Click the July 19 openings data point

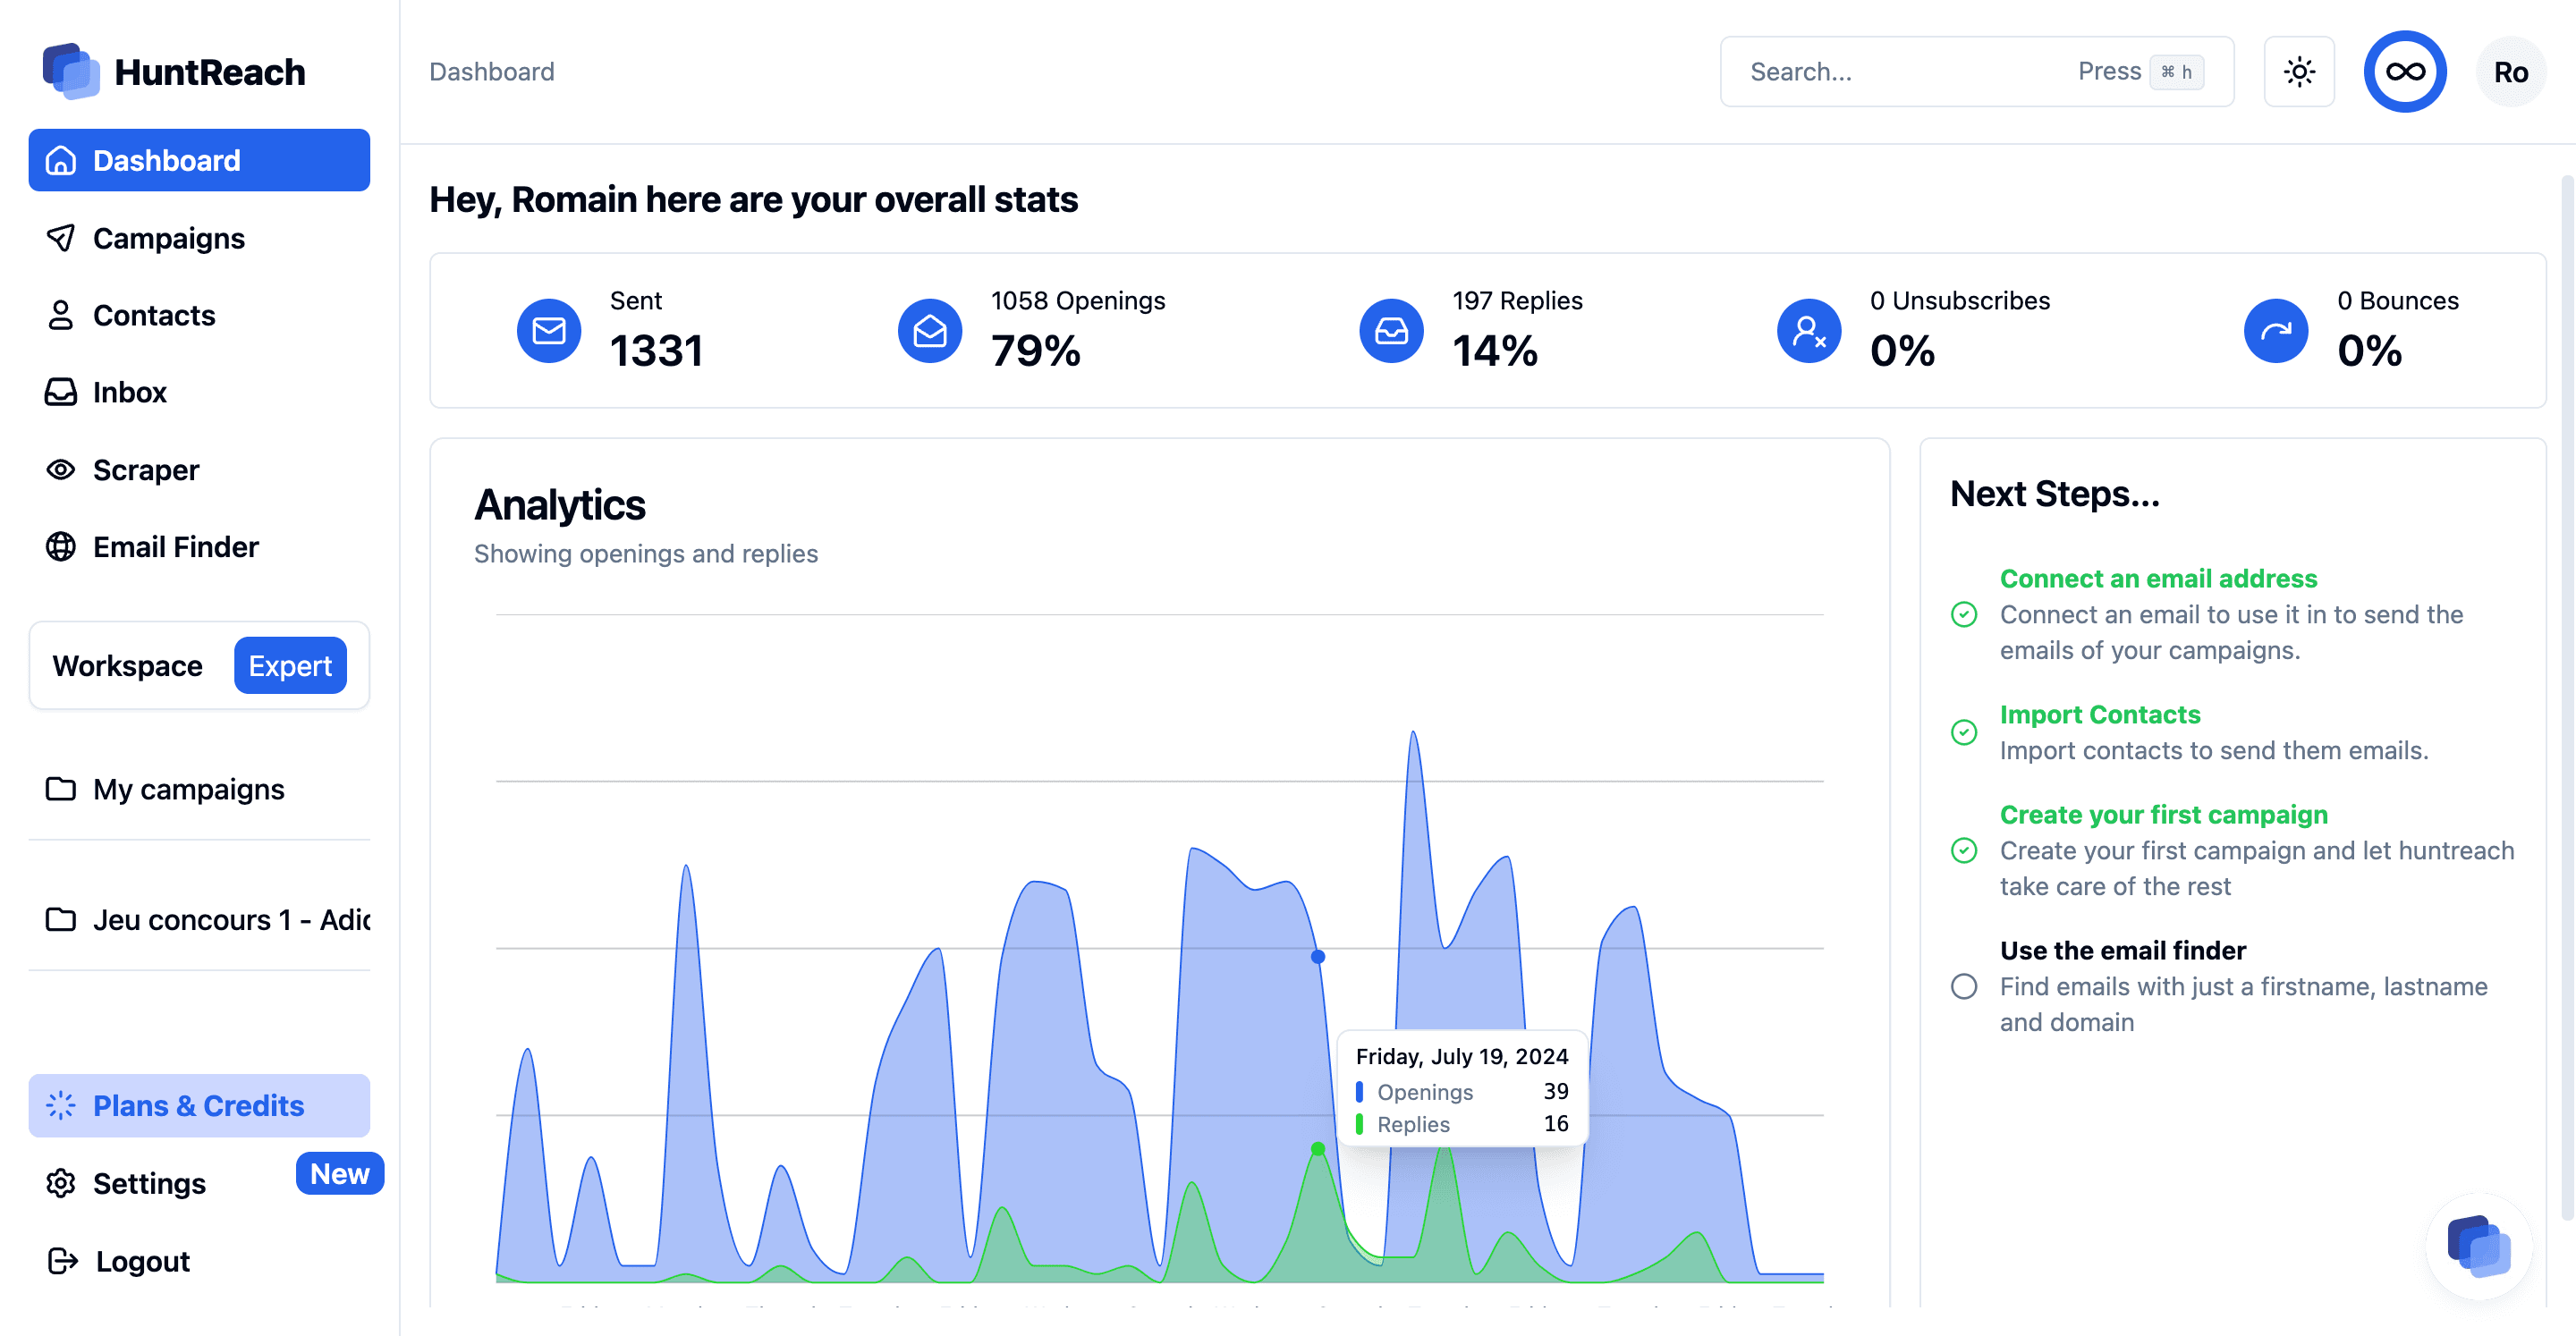[x=1318, y=957]
